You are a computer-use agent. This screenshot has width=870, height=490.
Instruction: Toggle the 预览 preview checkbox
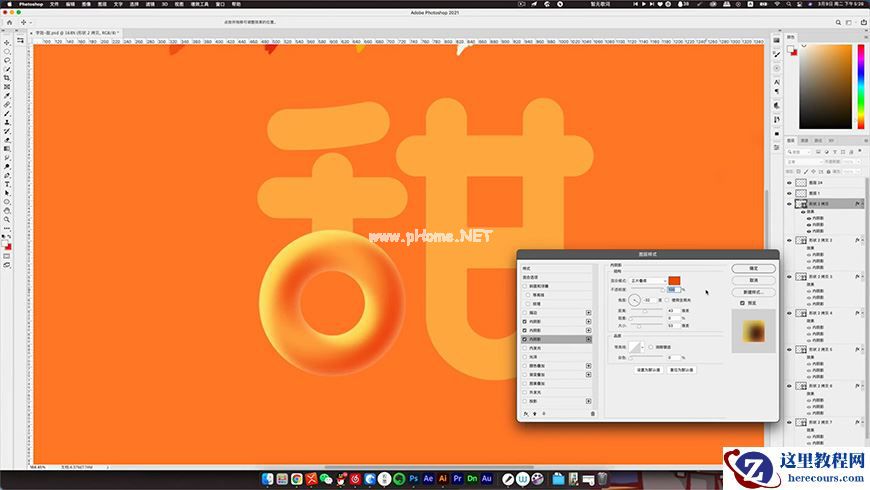coord(742,303)
